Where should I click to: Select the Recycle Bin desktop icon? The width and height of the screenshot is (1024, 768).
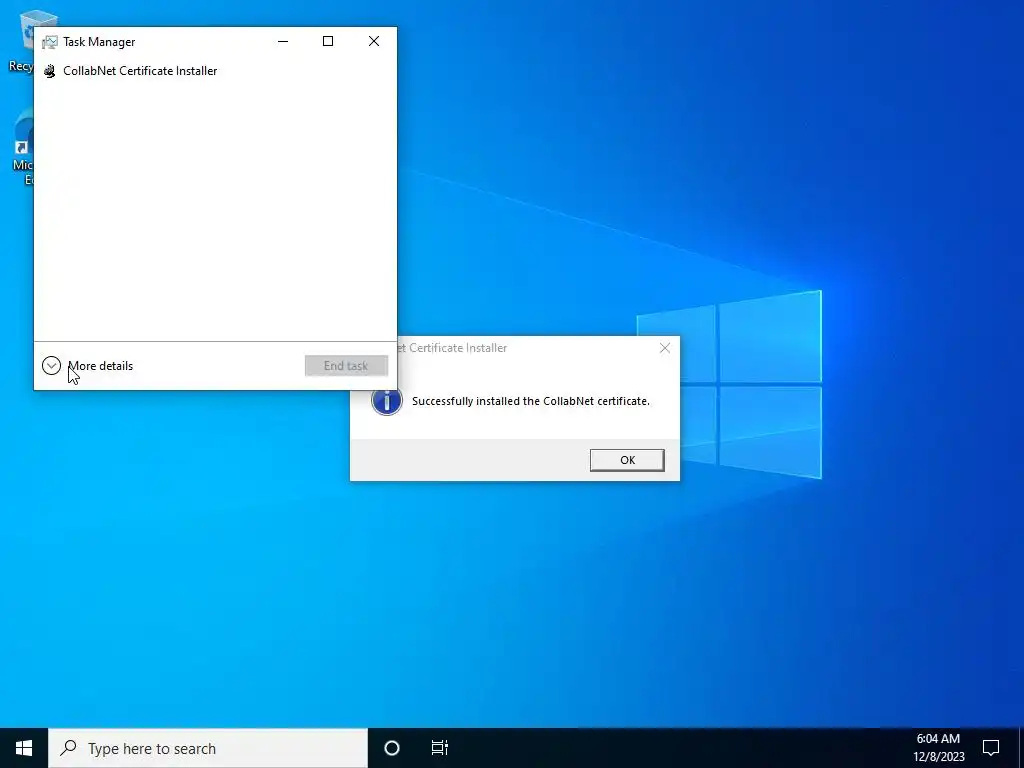pos(22,39)
